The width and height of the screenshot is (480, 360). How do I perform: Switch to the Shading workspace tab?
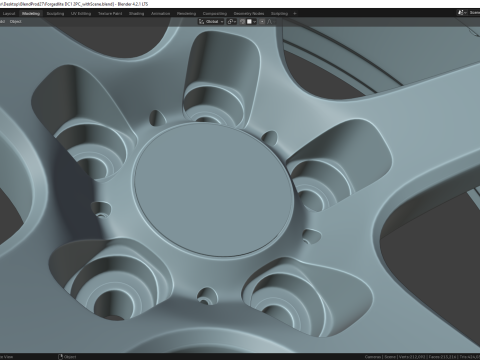point(137,14)
